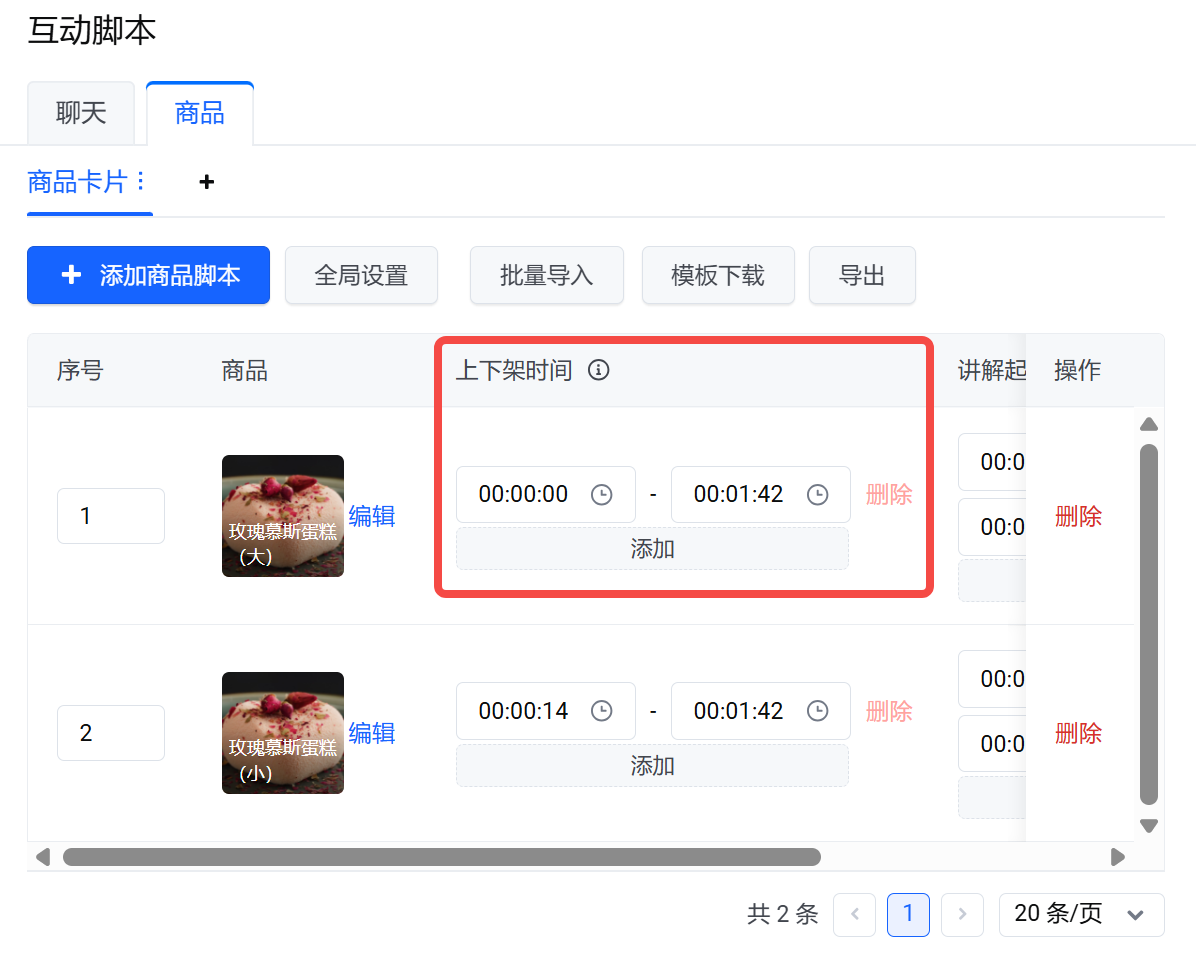Open the 20 条/页 page size dropdown
1196x960 pixels.
click(1082, 914)
